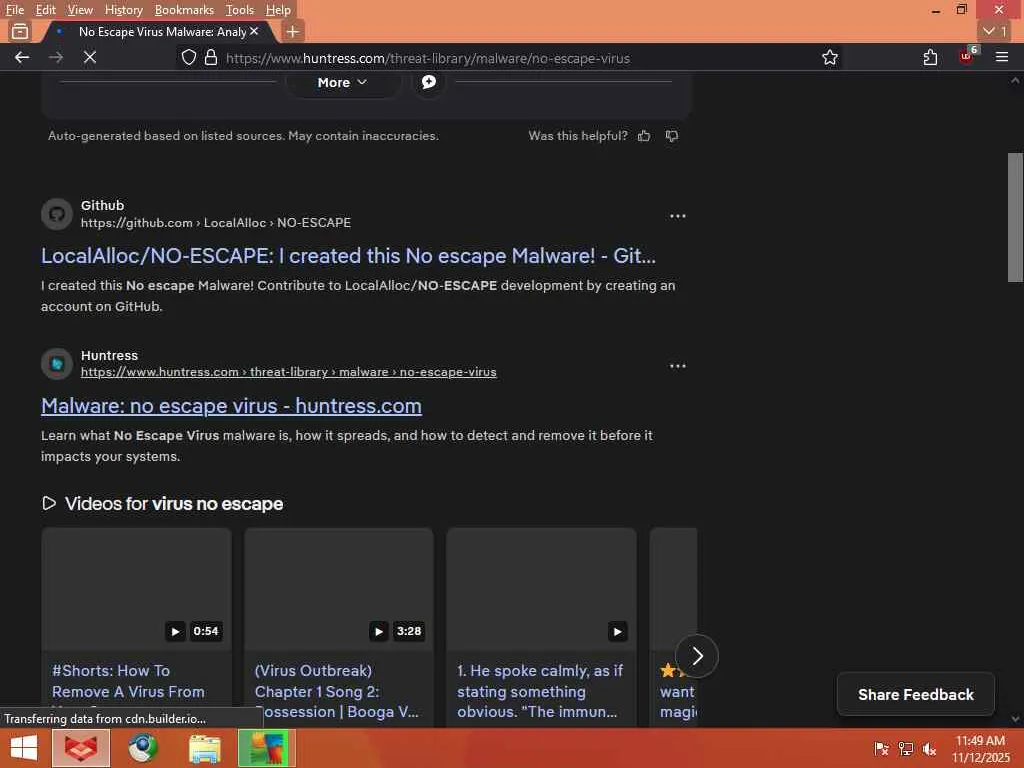List all tabs dropdown arrow
Image resolution: width=1024 pixels, height=768 pixels.
coord(995,31)
